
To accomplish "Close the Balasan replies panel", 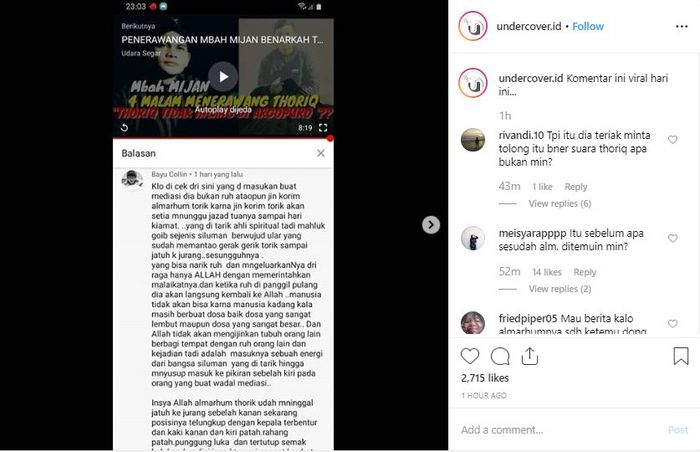I will click(x=321, y=153).
